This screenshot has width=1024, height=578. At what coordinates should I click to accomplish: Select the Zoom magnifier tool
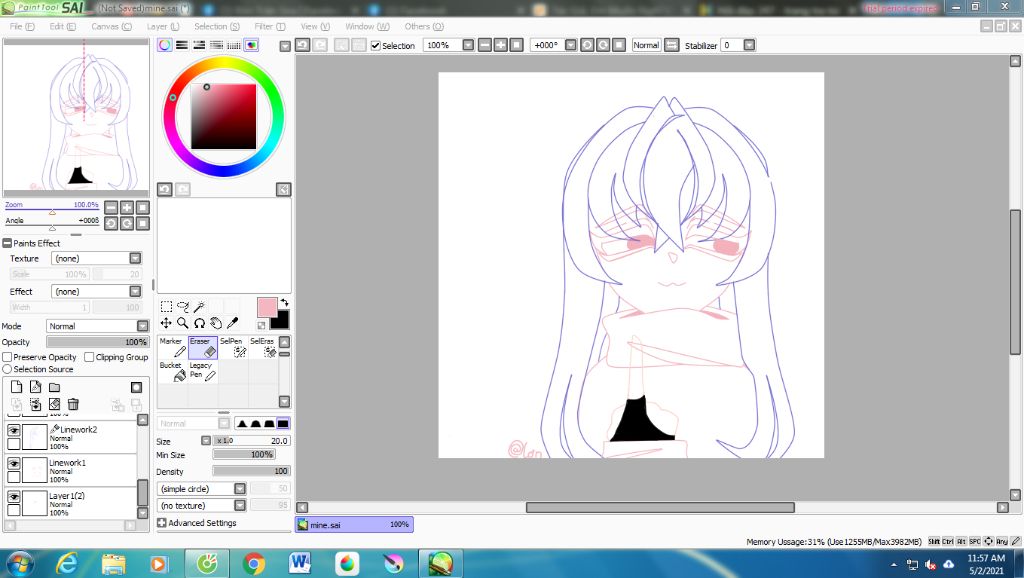pos(183,323)
